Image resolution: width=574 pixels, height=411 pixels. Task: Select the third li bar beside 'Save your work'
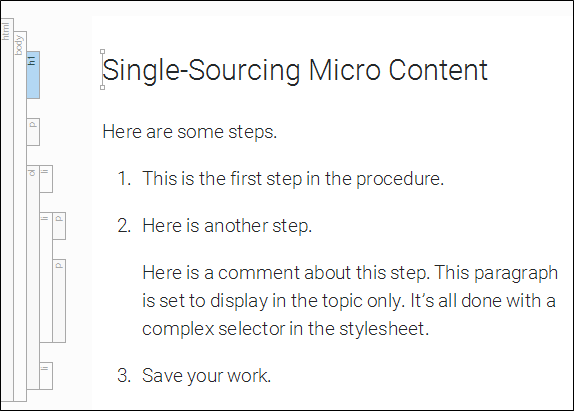tap(46, 376)
